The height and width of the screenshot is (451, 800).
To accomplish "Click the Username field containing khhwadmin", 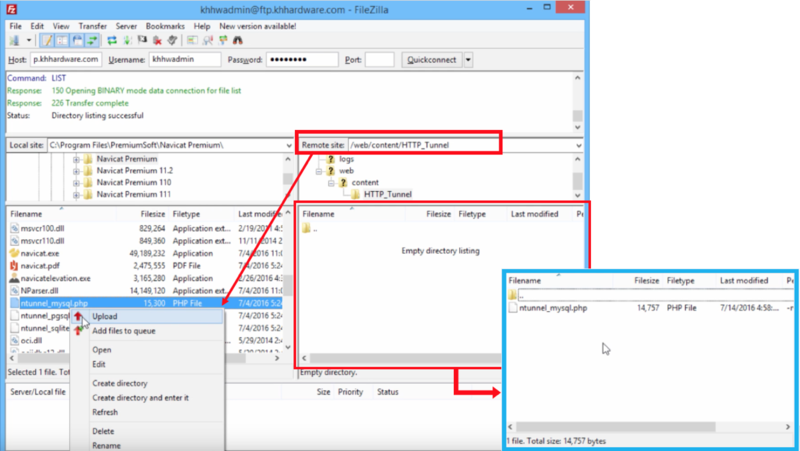I will point(185,60).
